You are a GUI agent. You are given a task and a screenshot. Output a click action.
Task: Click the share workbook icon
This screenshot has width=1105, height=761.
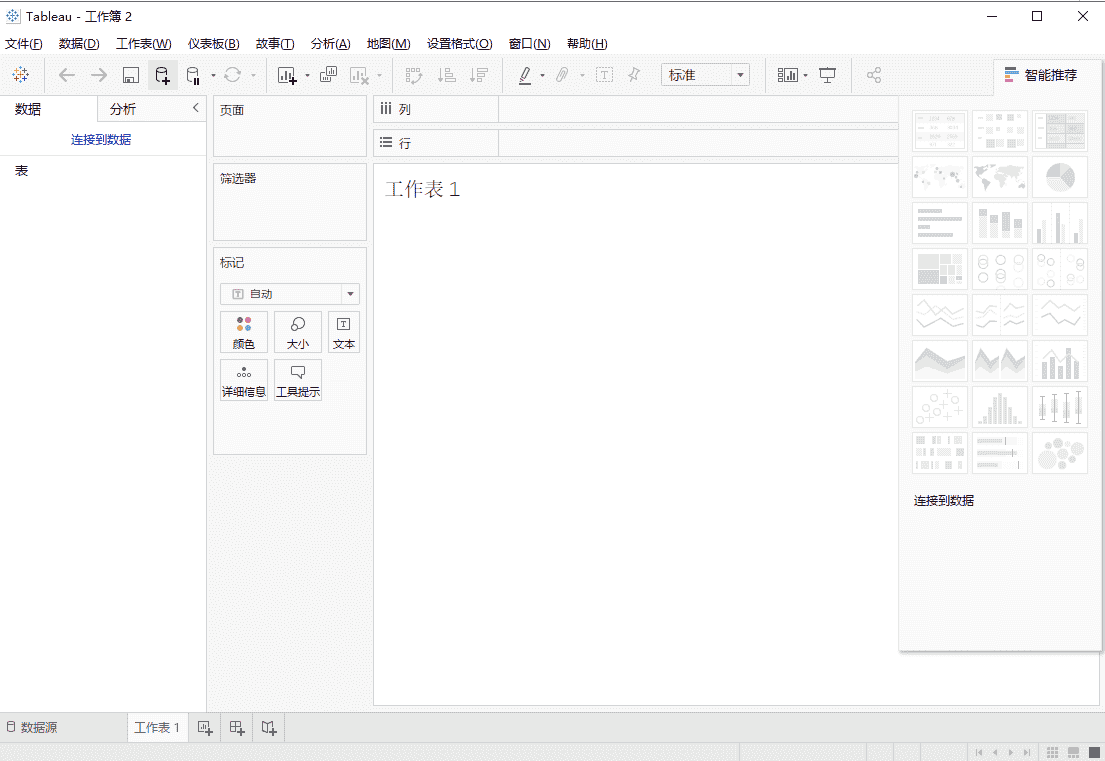(x=874, y=75)
